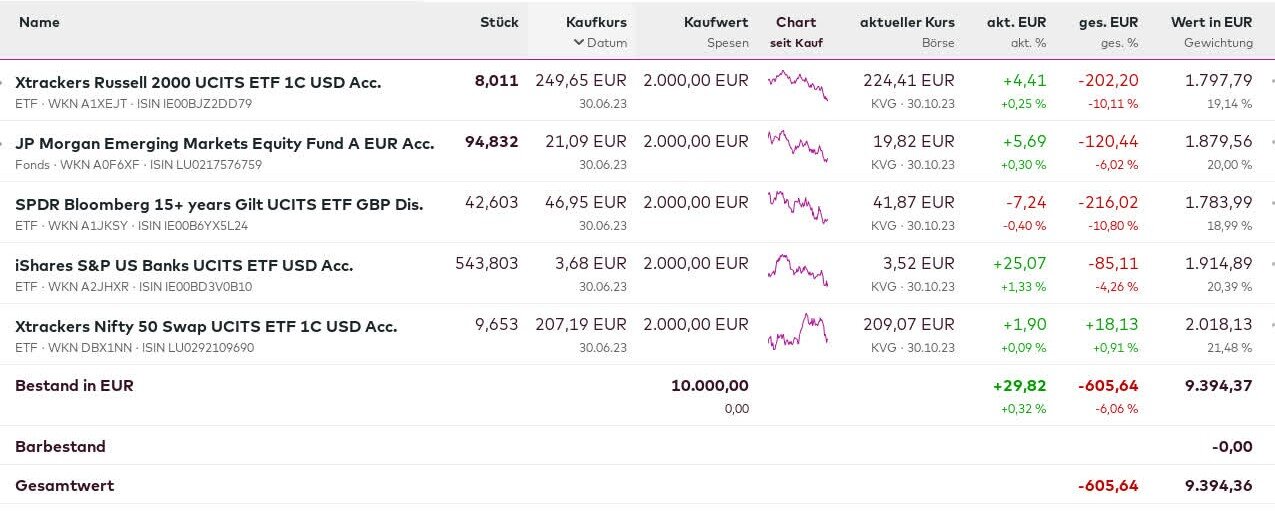Click the 'ges. EUR' column header
Image resolution: width=1275 pixels, height=511 pixels.
pos(1108,22)
